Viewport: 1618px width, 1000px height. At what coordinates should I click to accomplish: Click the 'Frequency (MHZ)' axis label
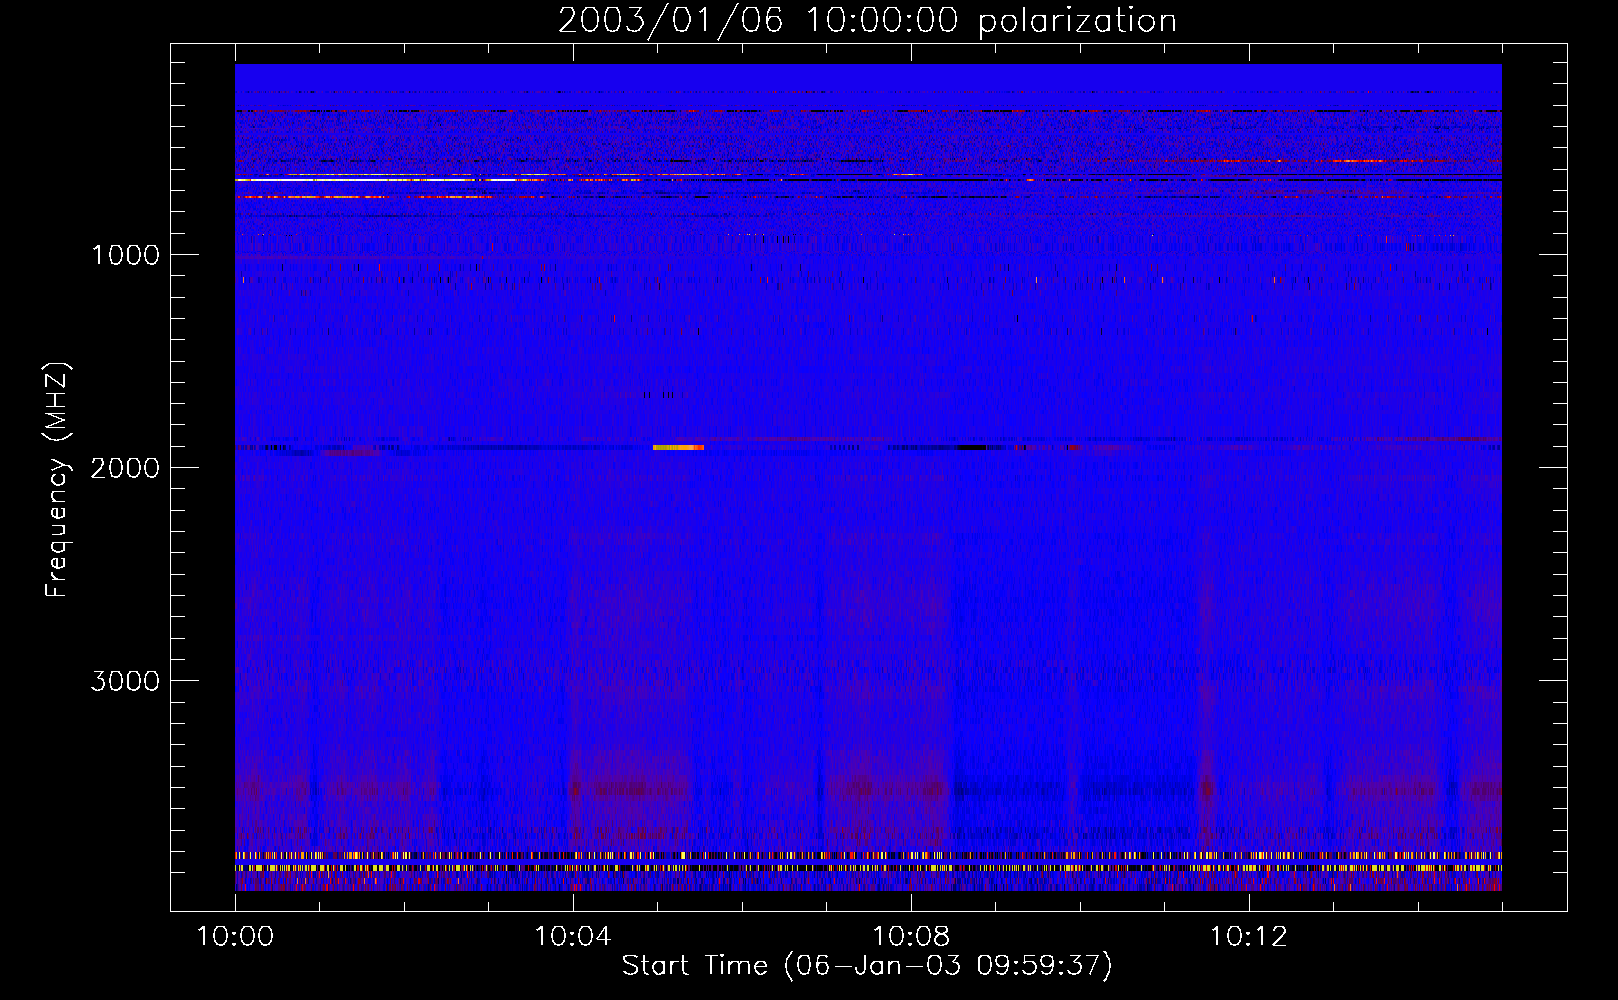click(58, 480)
